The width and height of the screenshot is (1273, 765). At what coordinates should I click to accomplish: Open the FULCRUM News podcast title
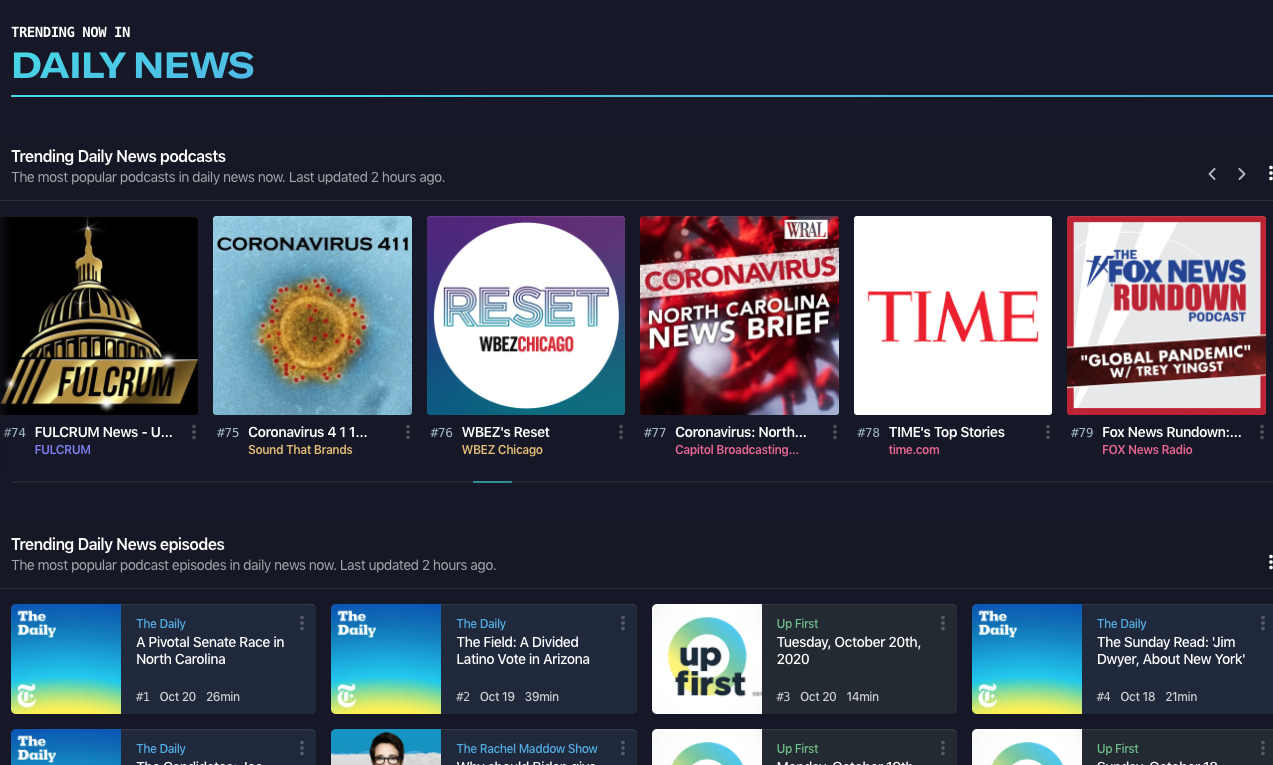[x=104, y=432]
